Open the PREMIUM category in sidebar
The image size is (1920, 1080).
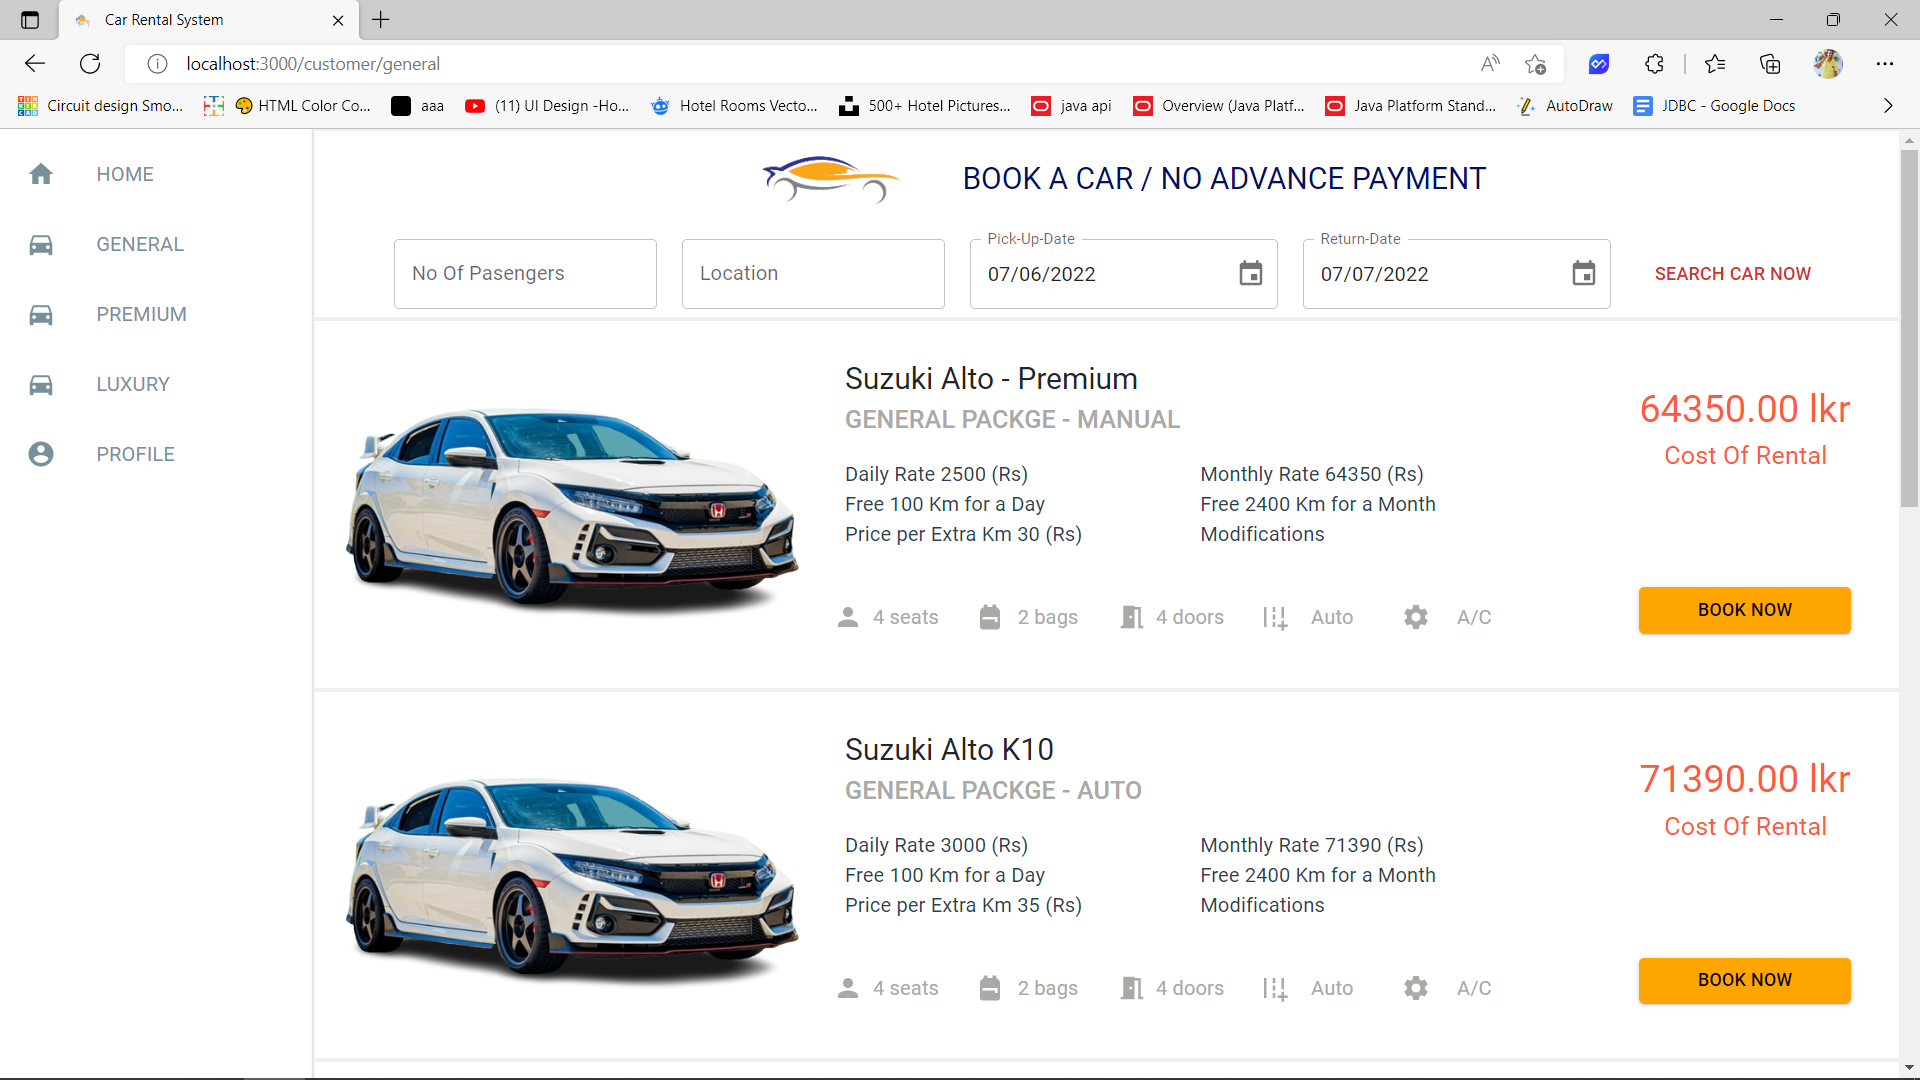click(x=141, y=314)
